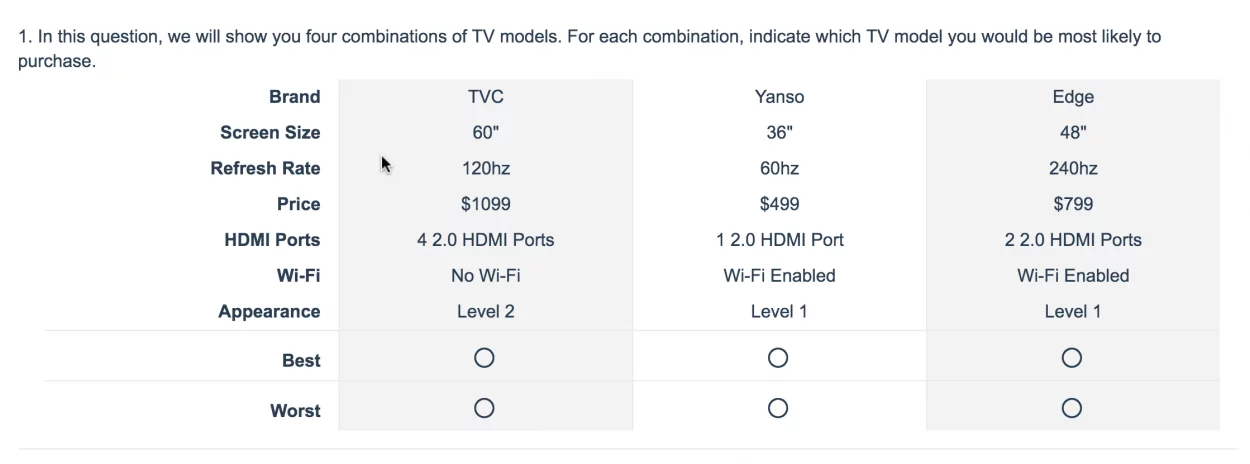Image resolution: width=1250 pixels, height=464 pixels.
Task: Click the $799 price value
Action: [x=1073, y=204]
